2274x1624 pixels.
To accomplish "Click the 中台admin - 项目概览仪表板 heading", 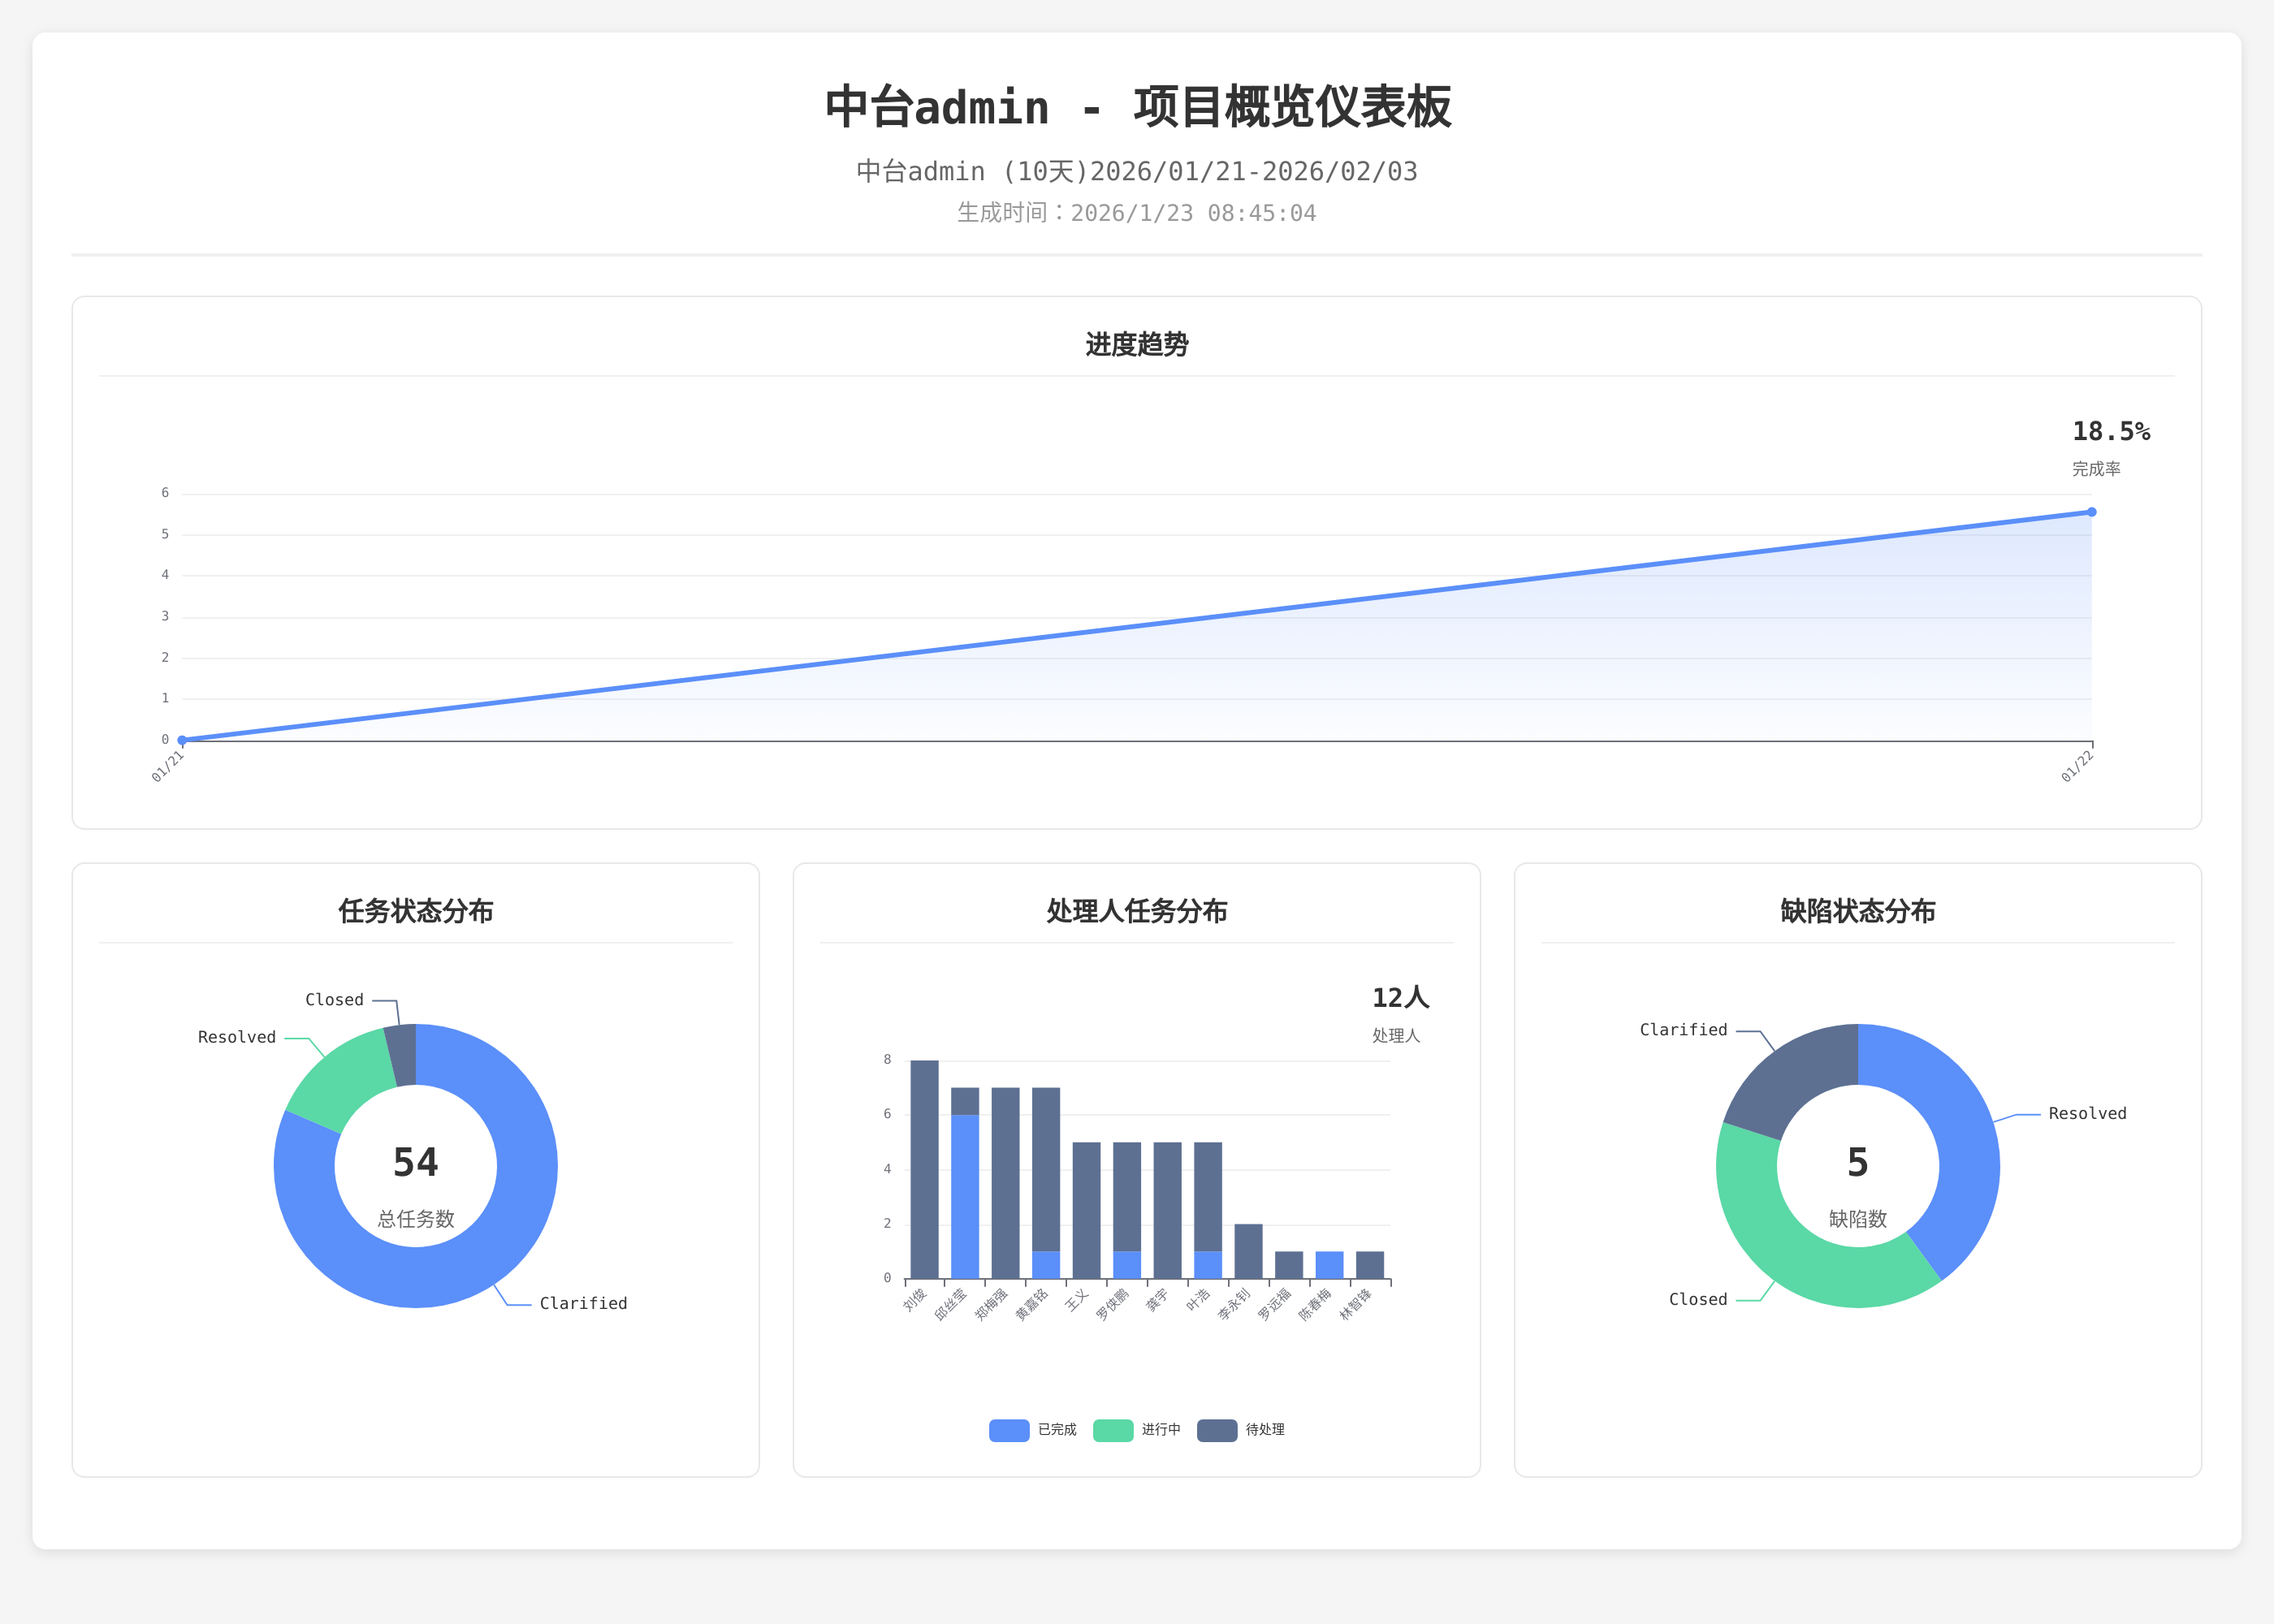I will (1137, 107).
